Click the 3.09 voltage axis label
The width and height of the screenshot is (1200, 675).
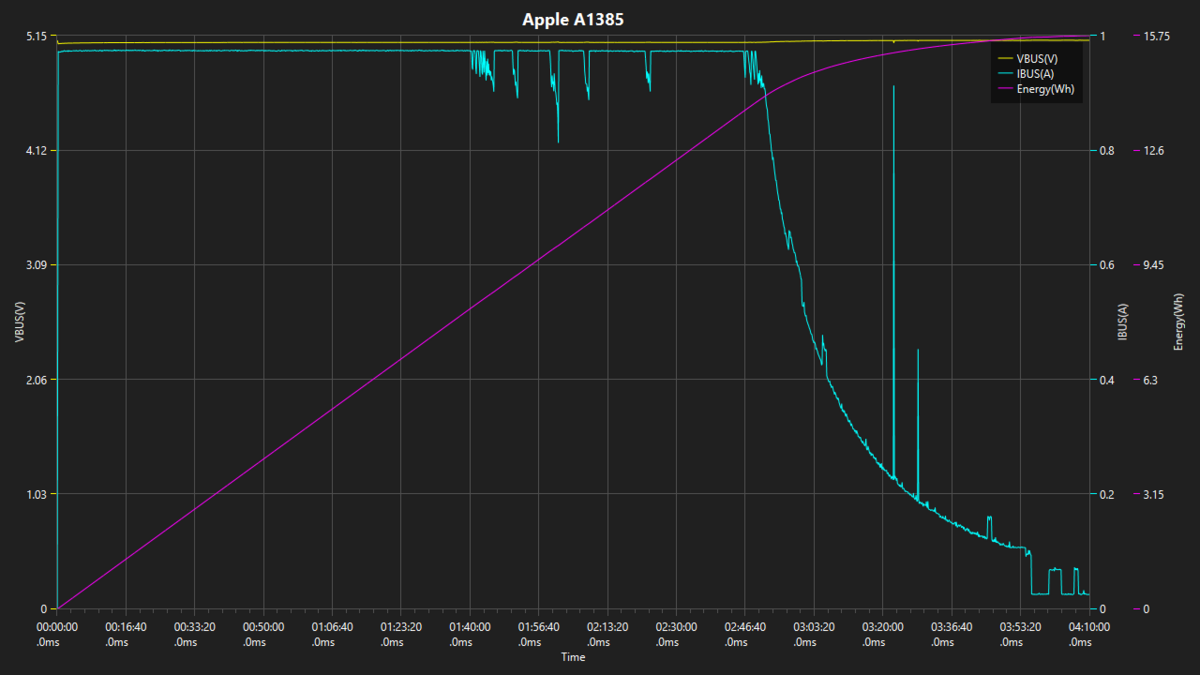pyautogui.click(x=37, y=265)
